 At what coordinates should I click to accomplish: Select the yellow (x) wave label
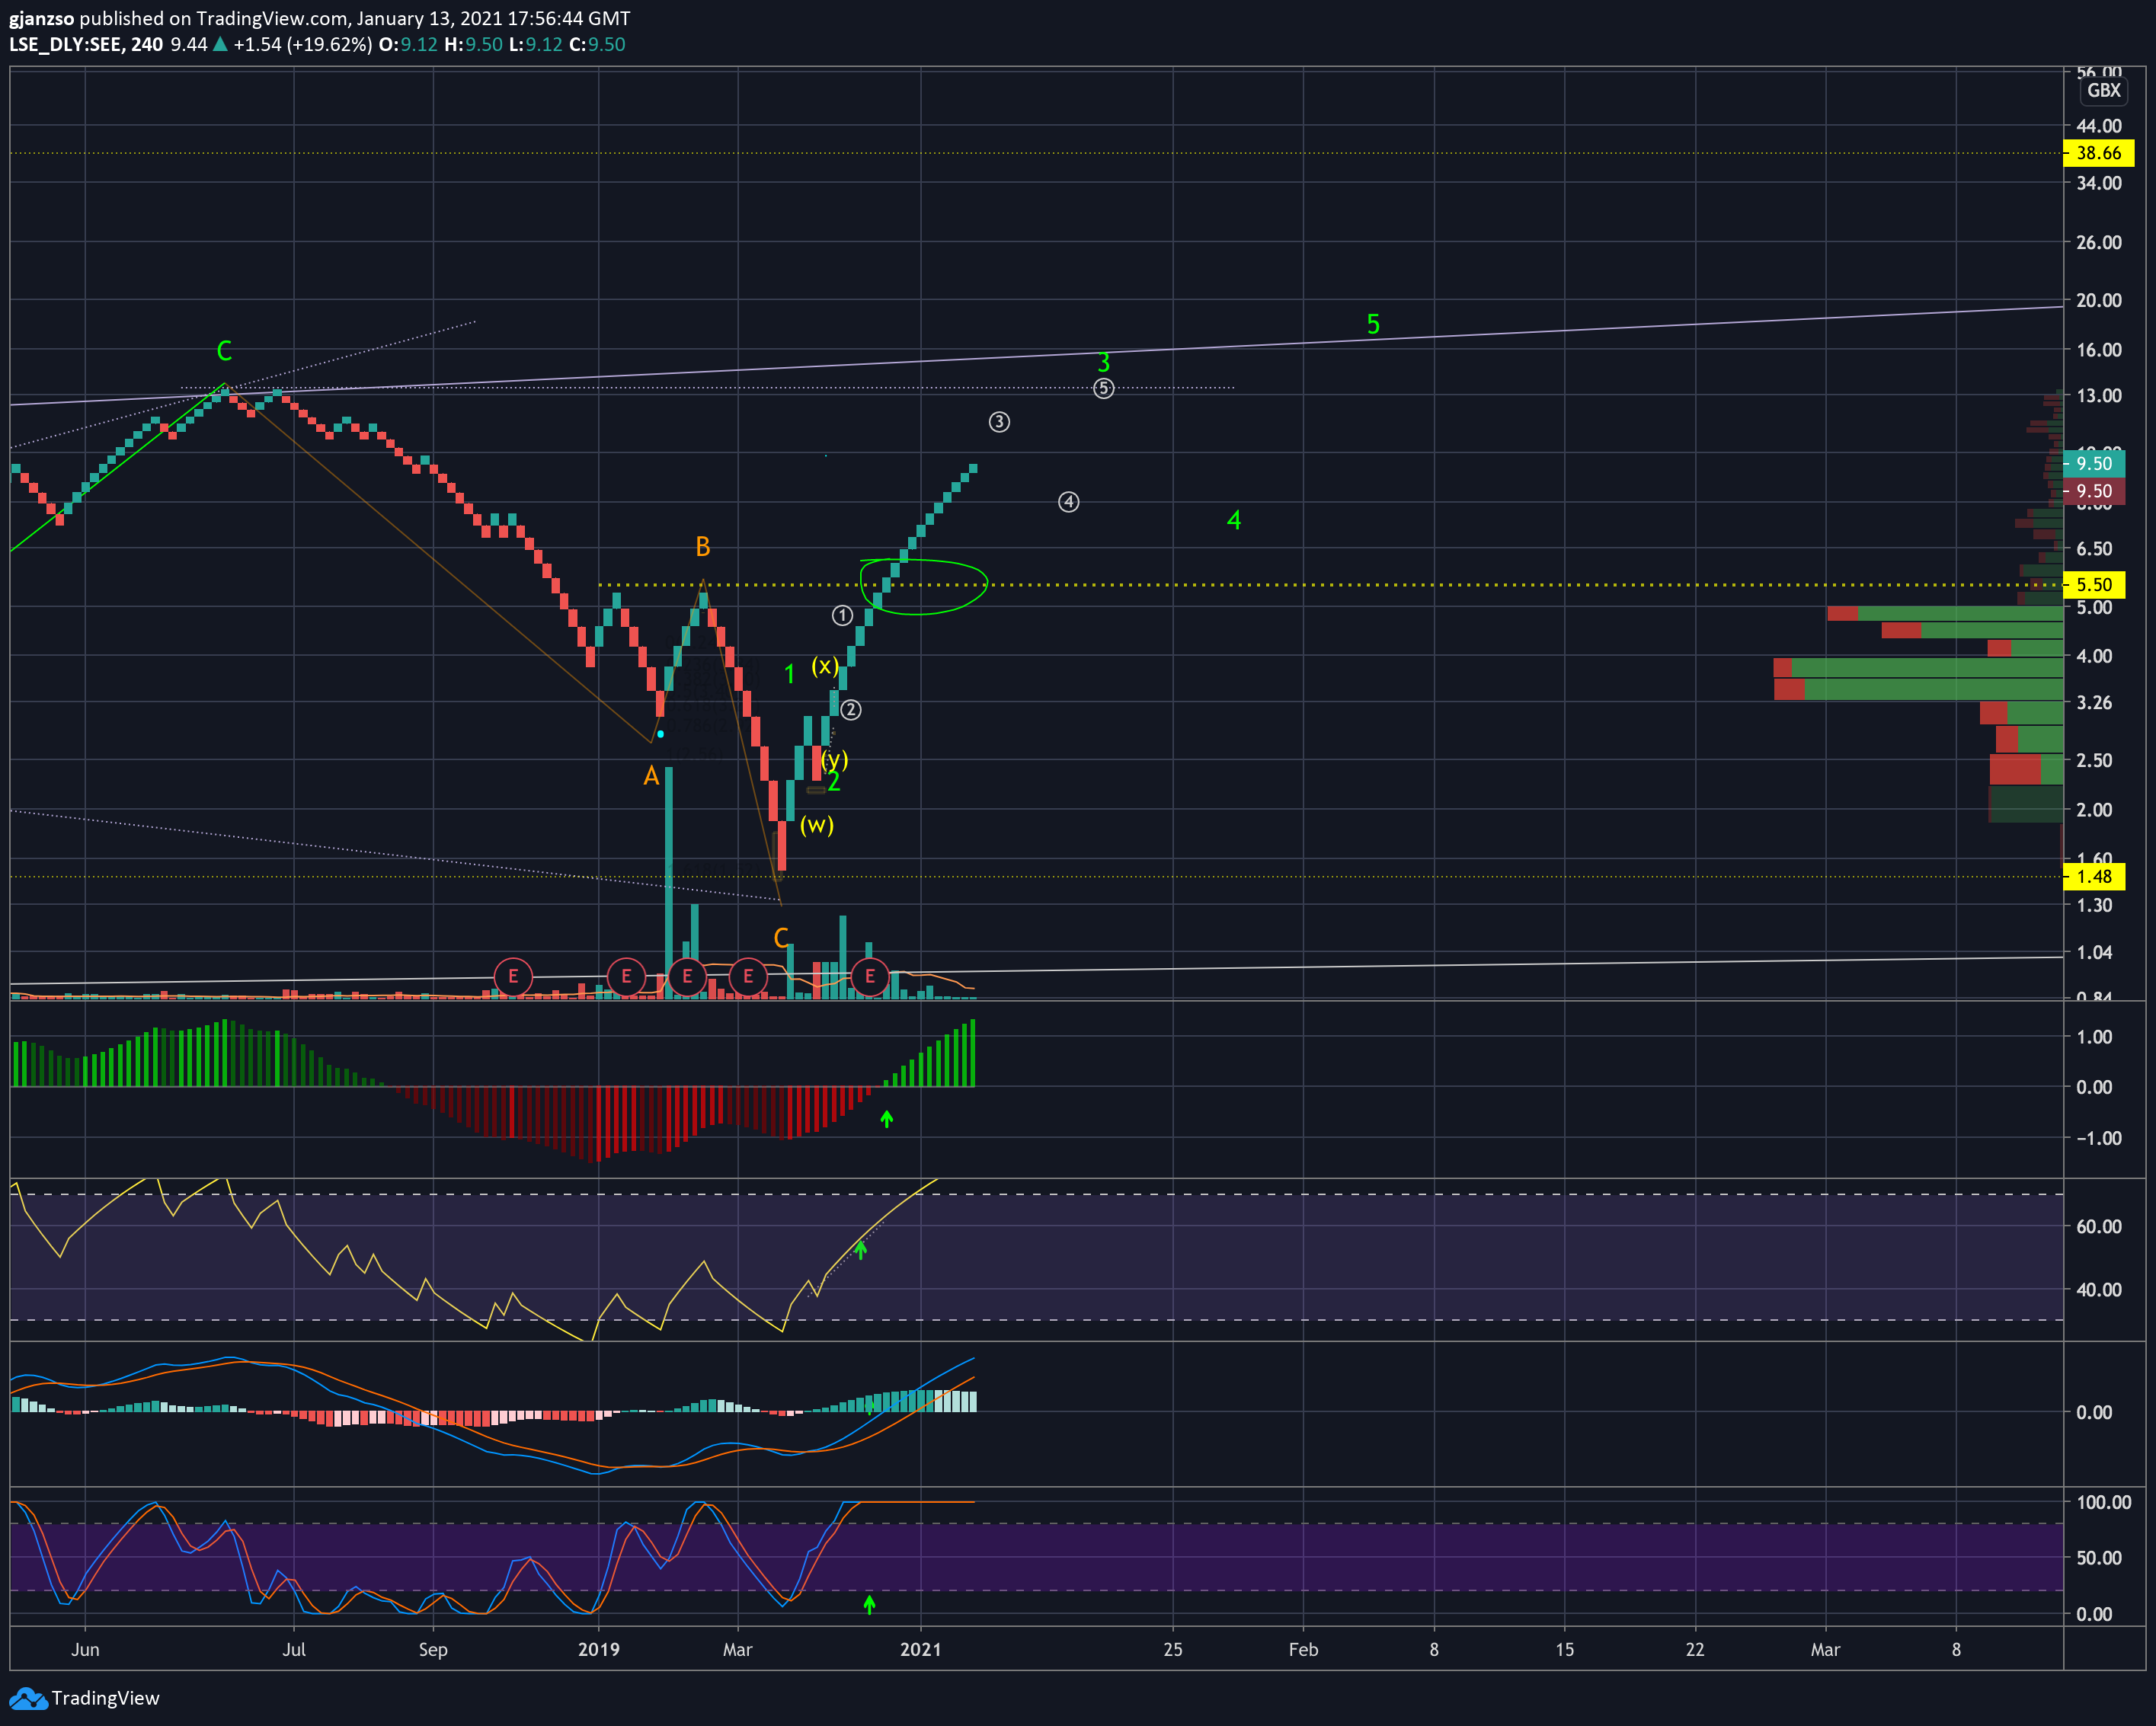tap(825, 666)
